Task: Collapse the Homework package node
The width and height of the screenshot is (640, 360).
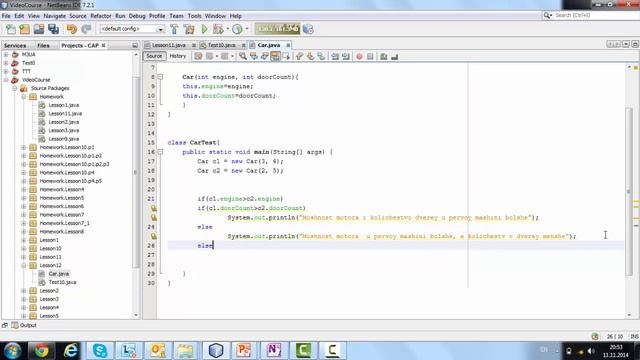Action: coord(24,97)
